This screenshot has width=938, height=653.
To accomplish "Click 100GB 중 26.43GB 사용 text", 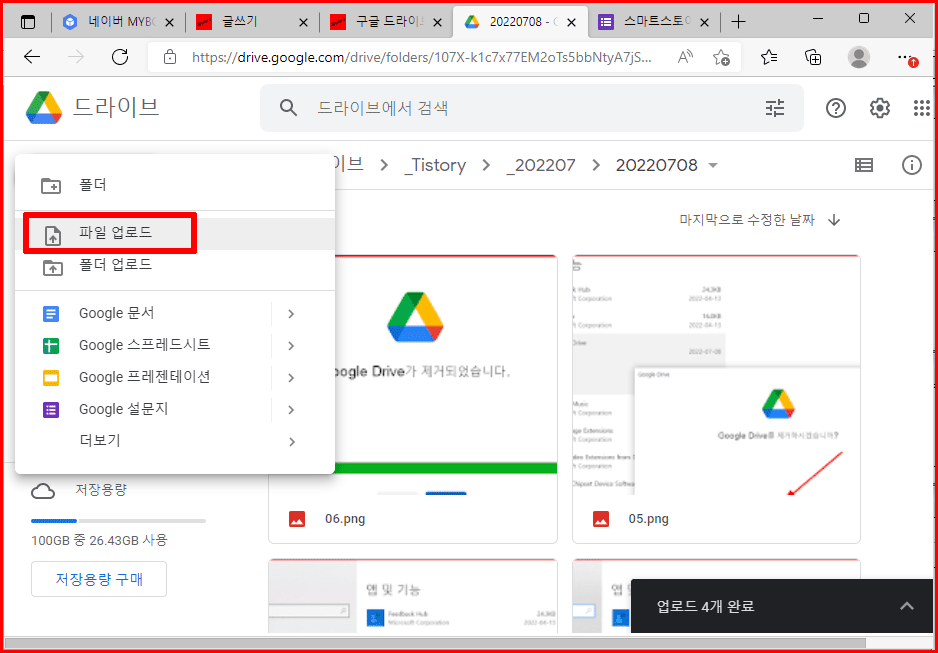I will (99, 541).
